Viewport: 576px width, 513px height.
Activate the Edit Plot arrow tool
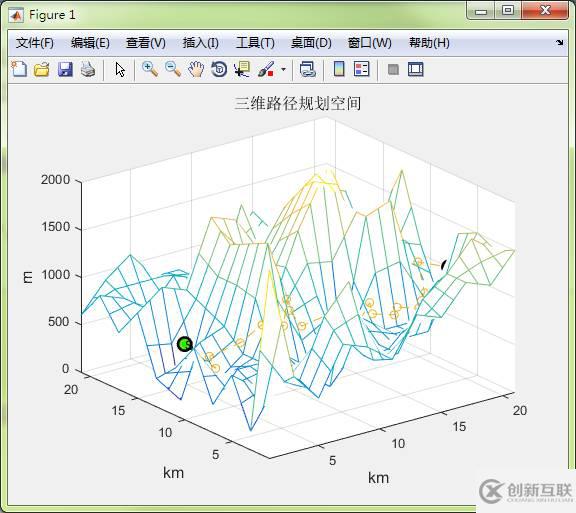pyautogui.click(x=120, y=69)
